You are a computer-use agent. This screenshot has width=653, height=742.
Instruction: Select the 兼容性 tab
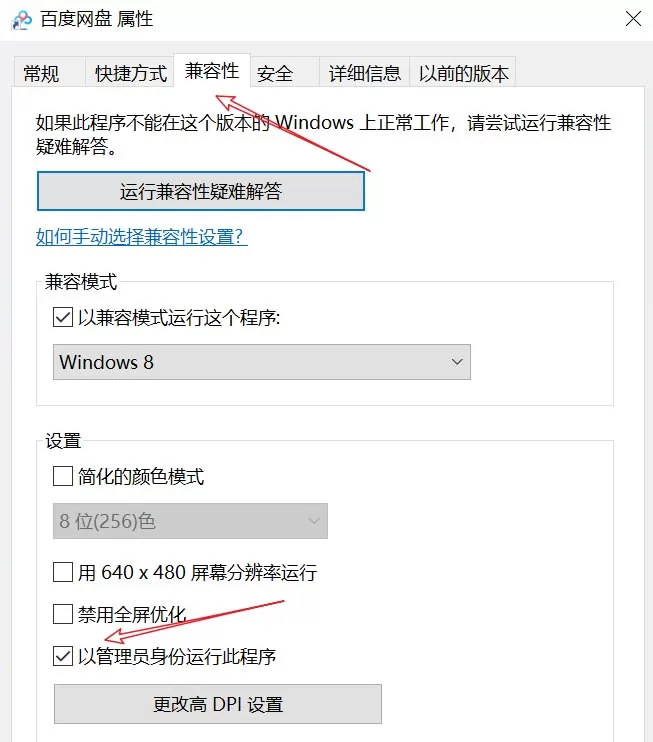click(212, 71)
